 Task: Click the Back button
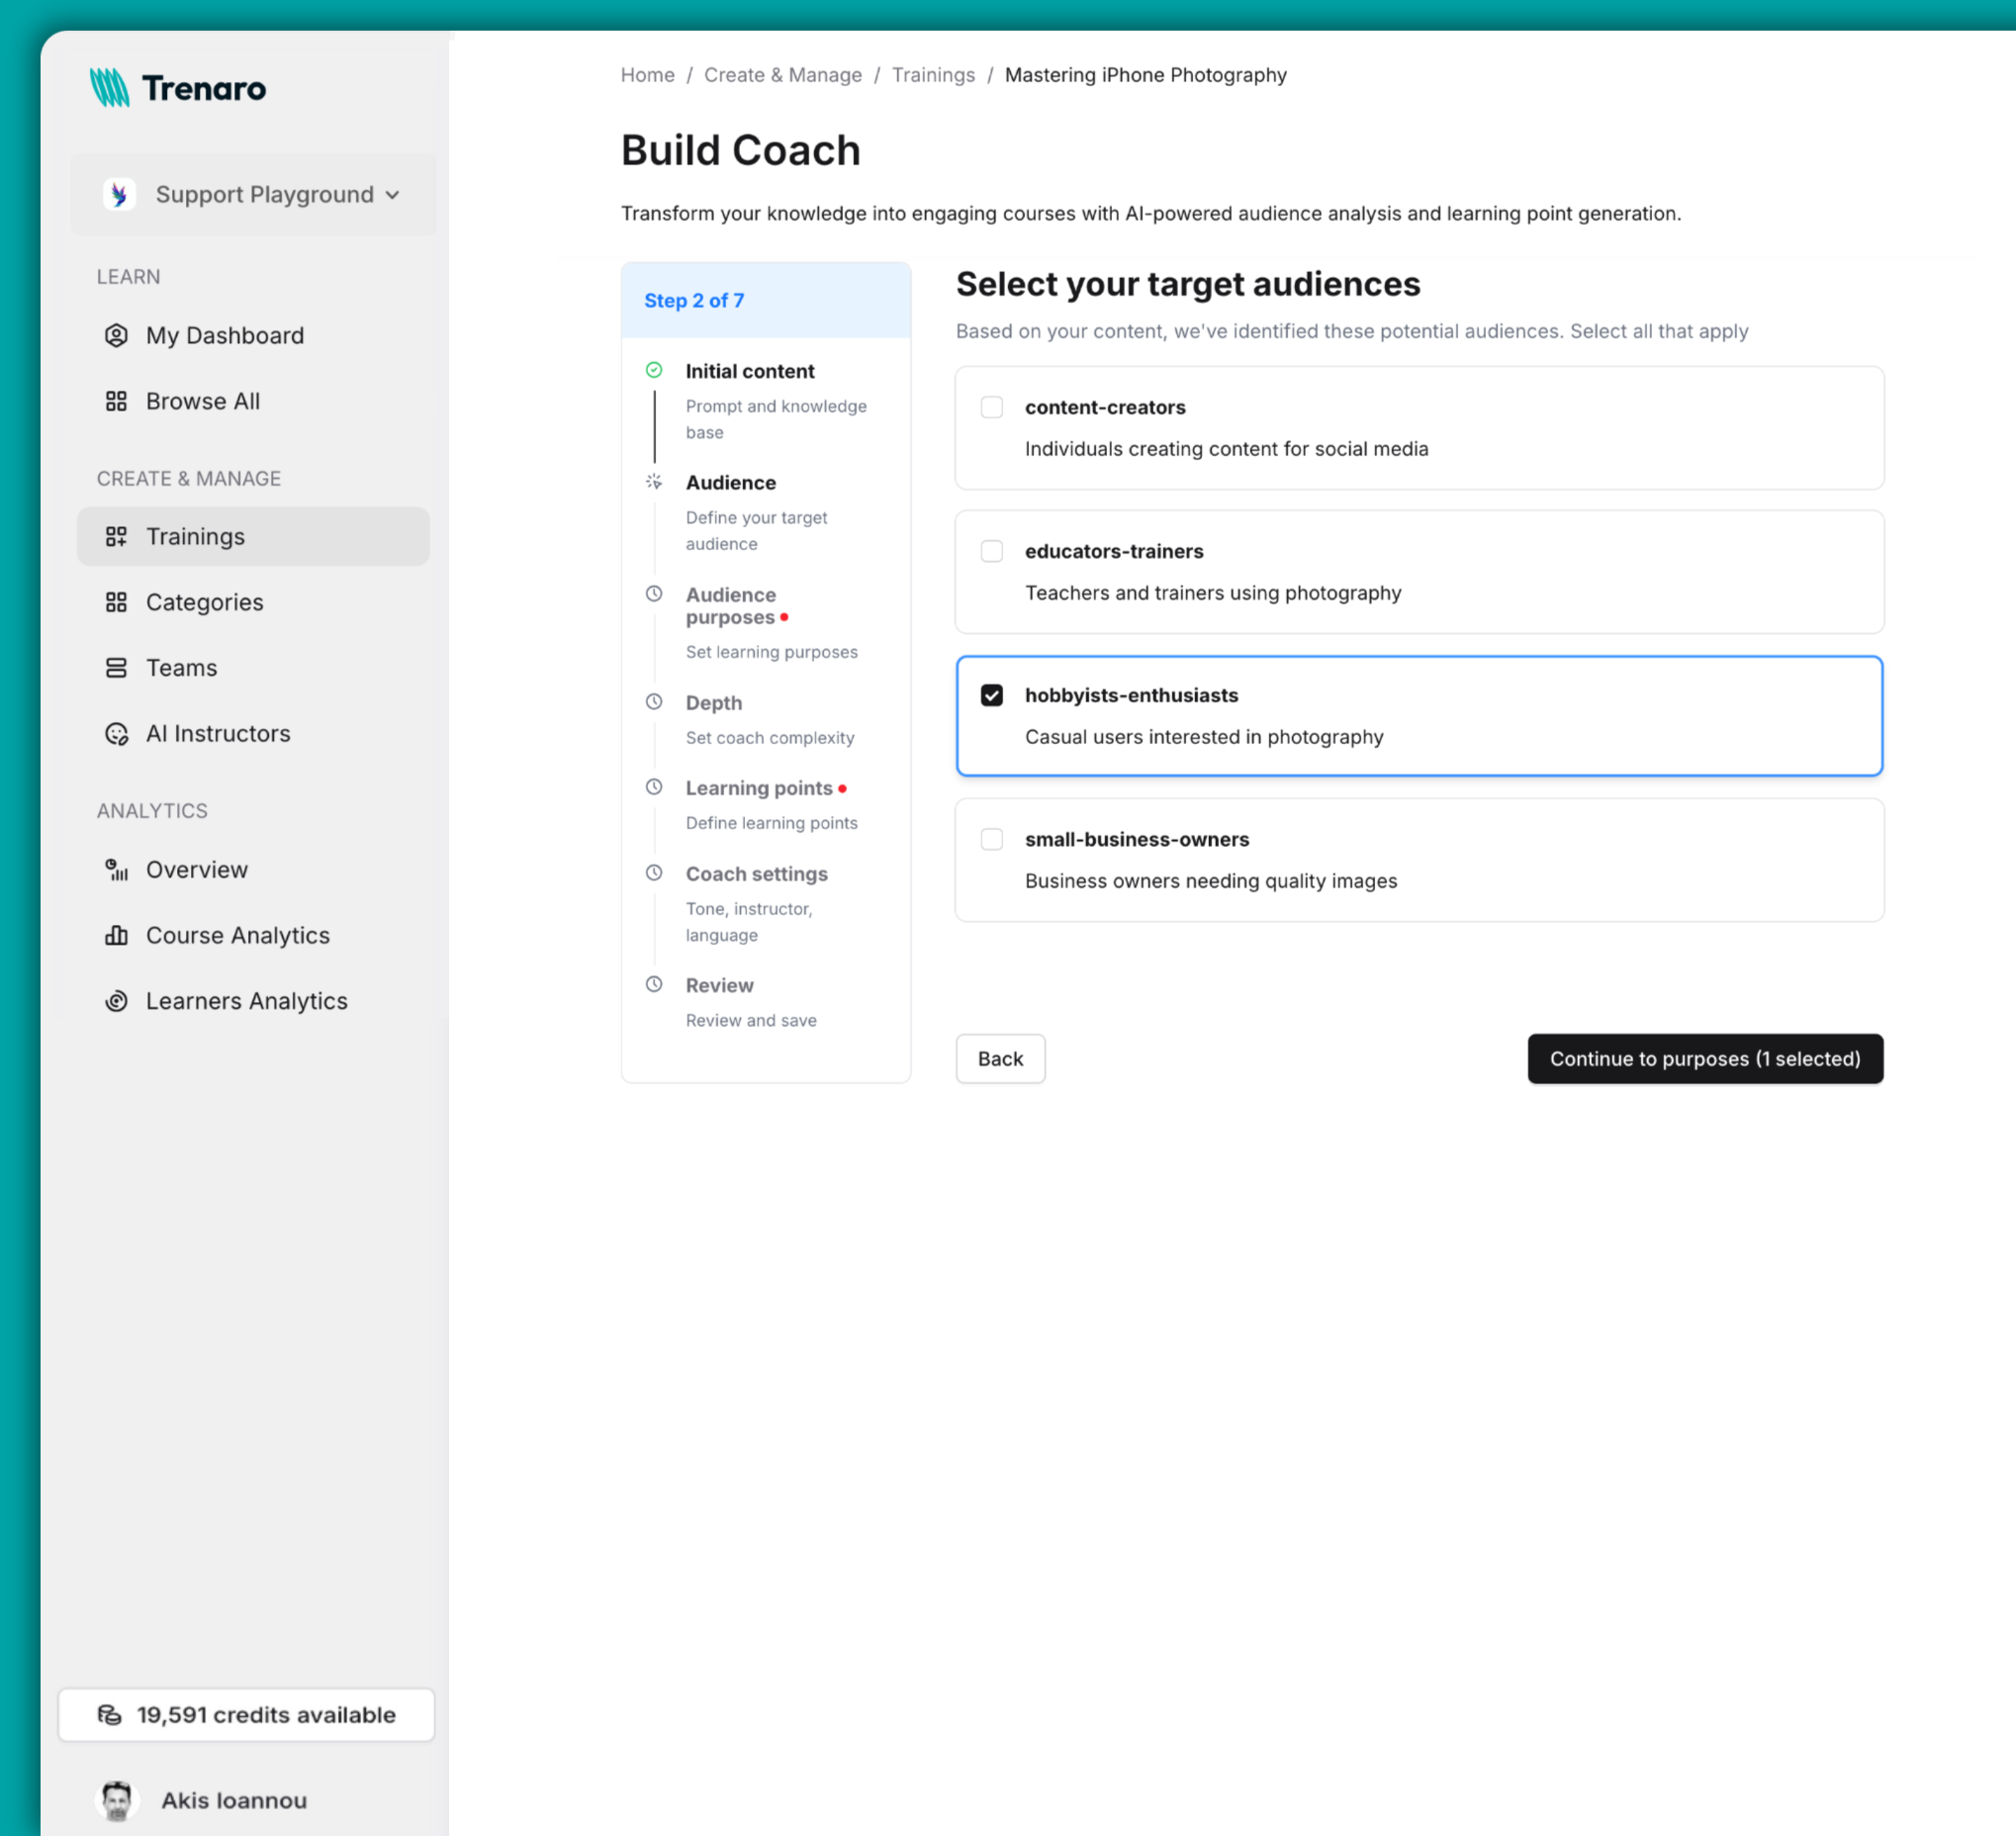point(1000,1058)
